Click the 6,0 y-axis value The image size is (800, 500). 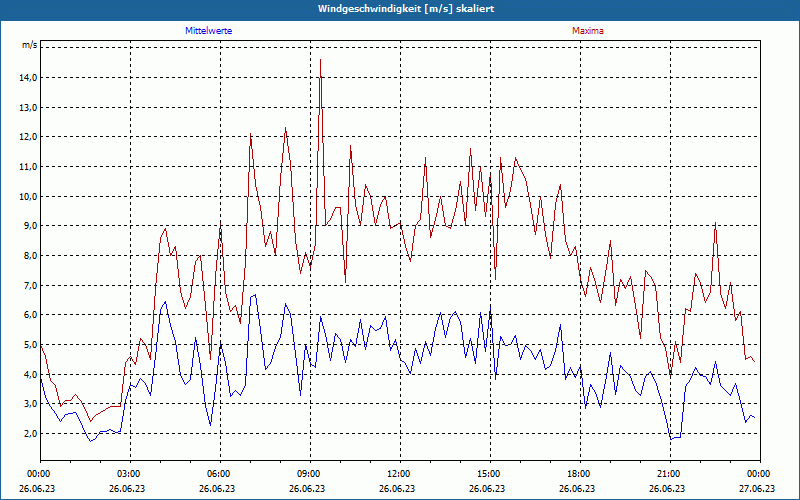pyautogui.click(x=30, y=315)
